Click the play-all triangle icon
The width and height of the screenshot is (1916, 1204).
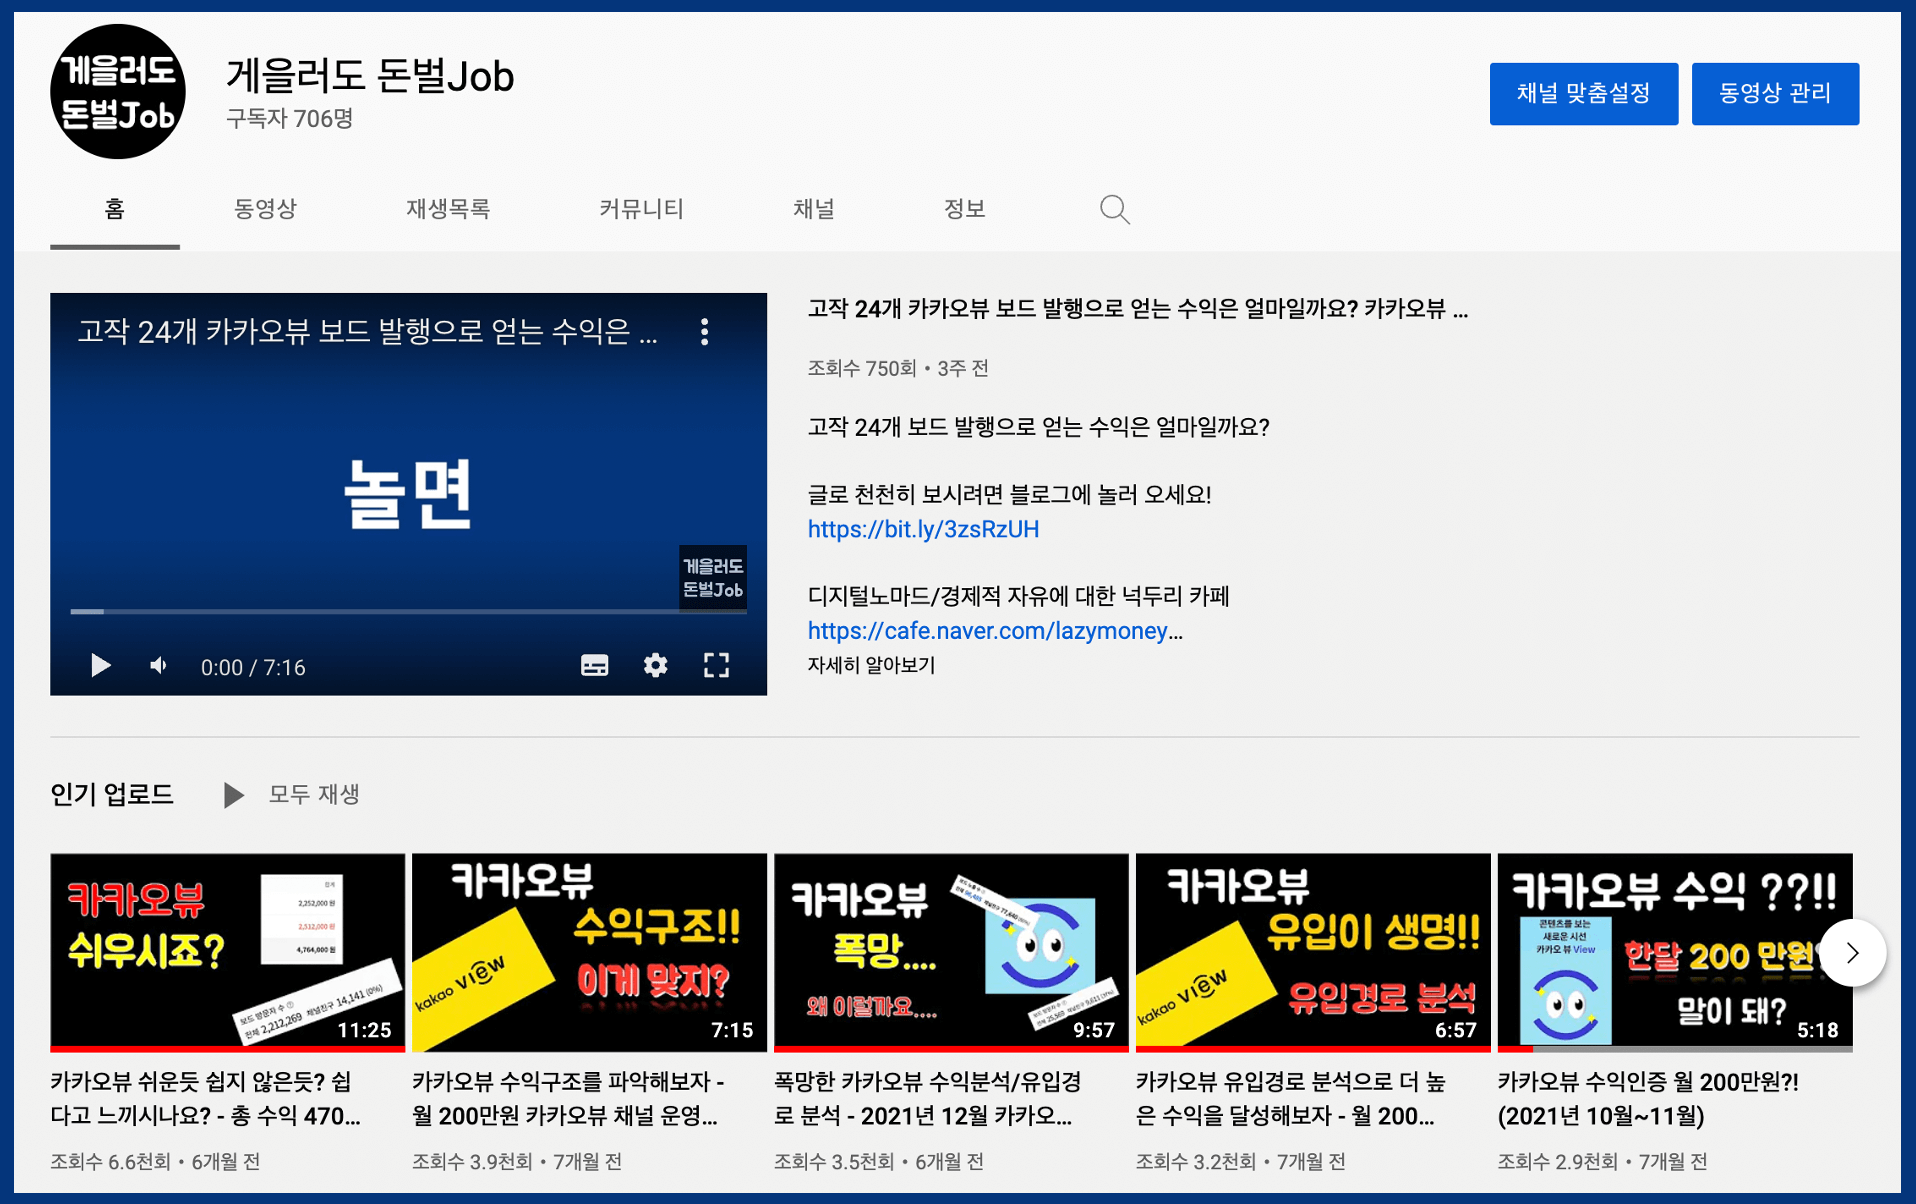[x=233, y=795]
